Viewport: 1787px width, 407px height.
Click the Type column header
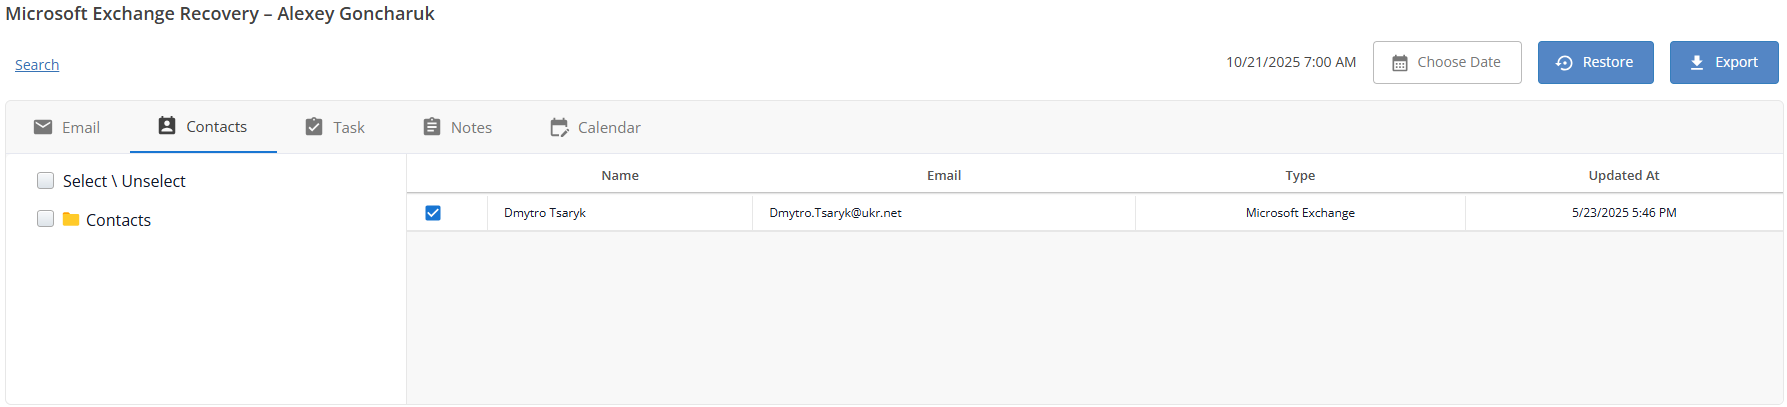(1300, 175)
